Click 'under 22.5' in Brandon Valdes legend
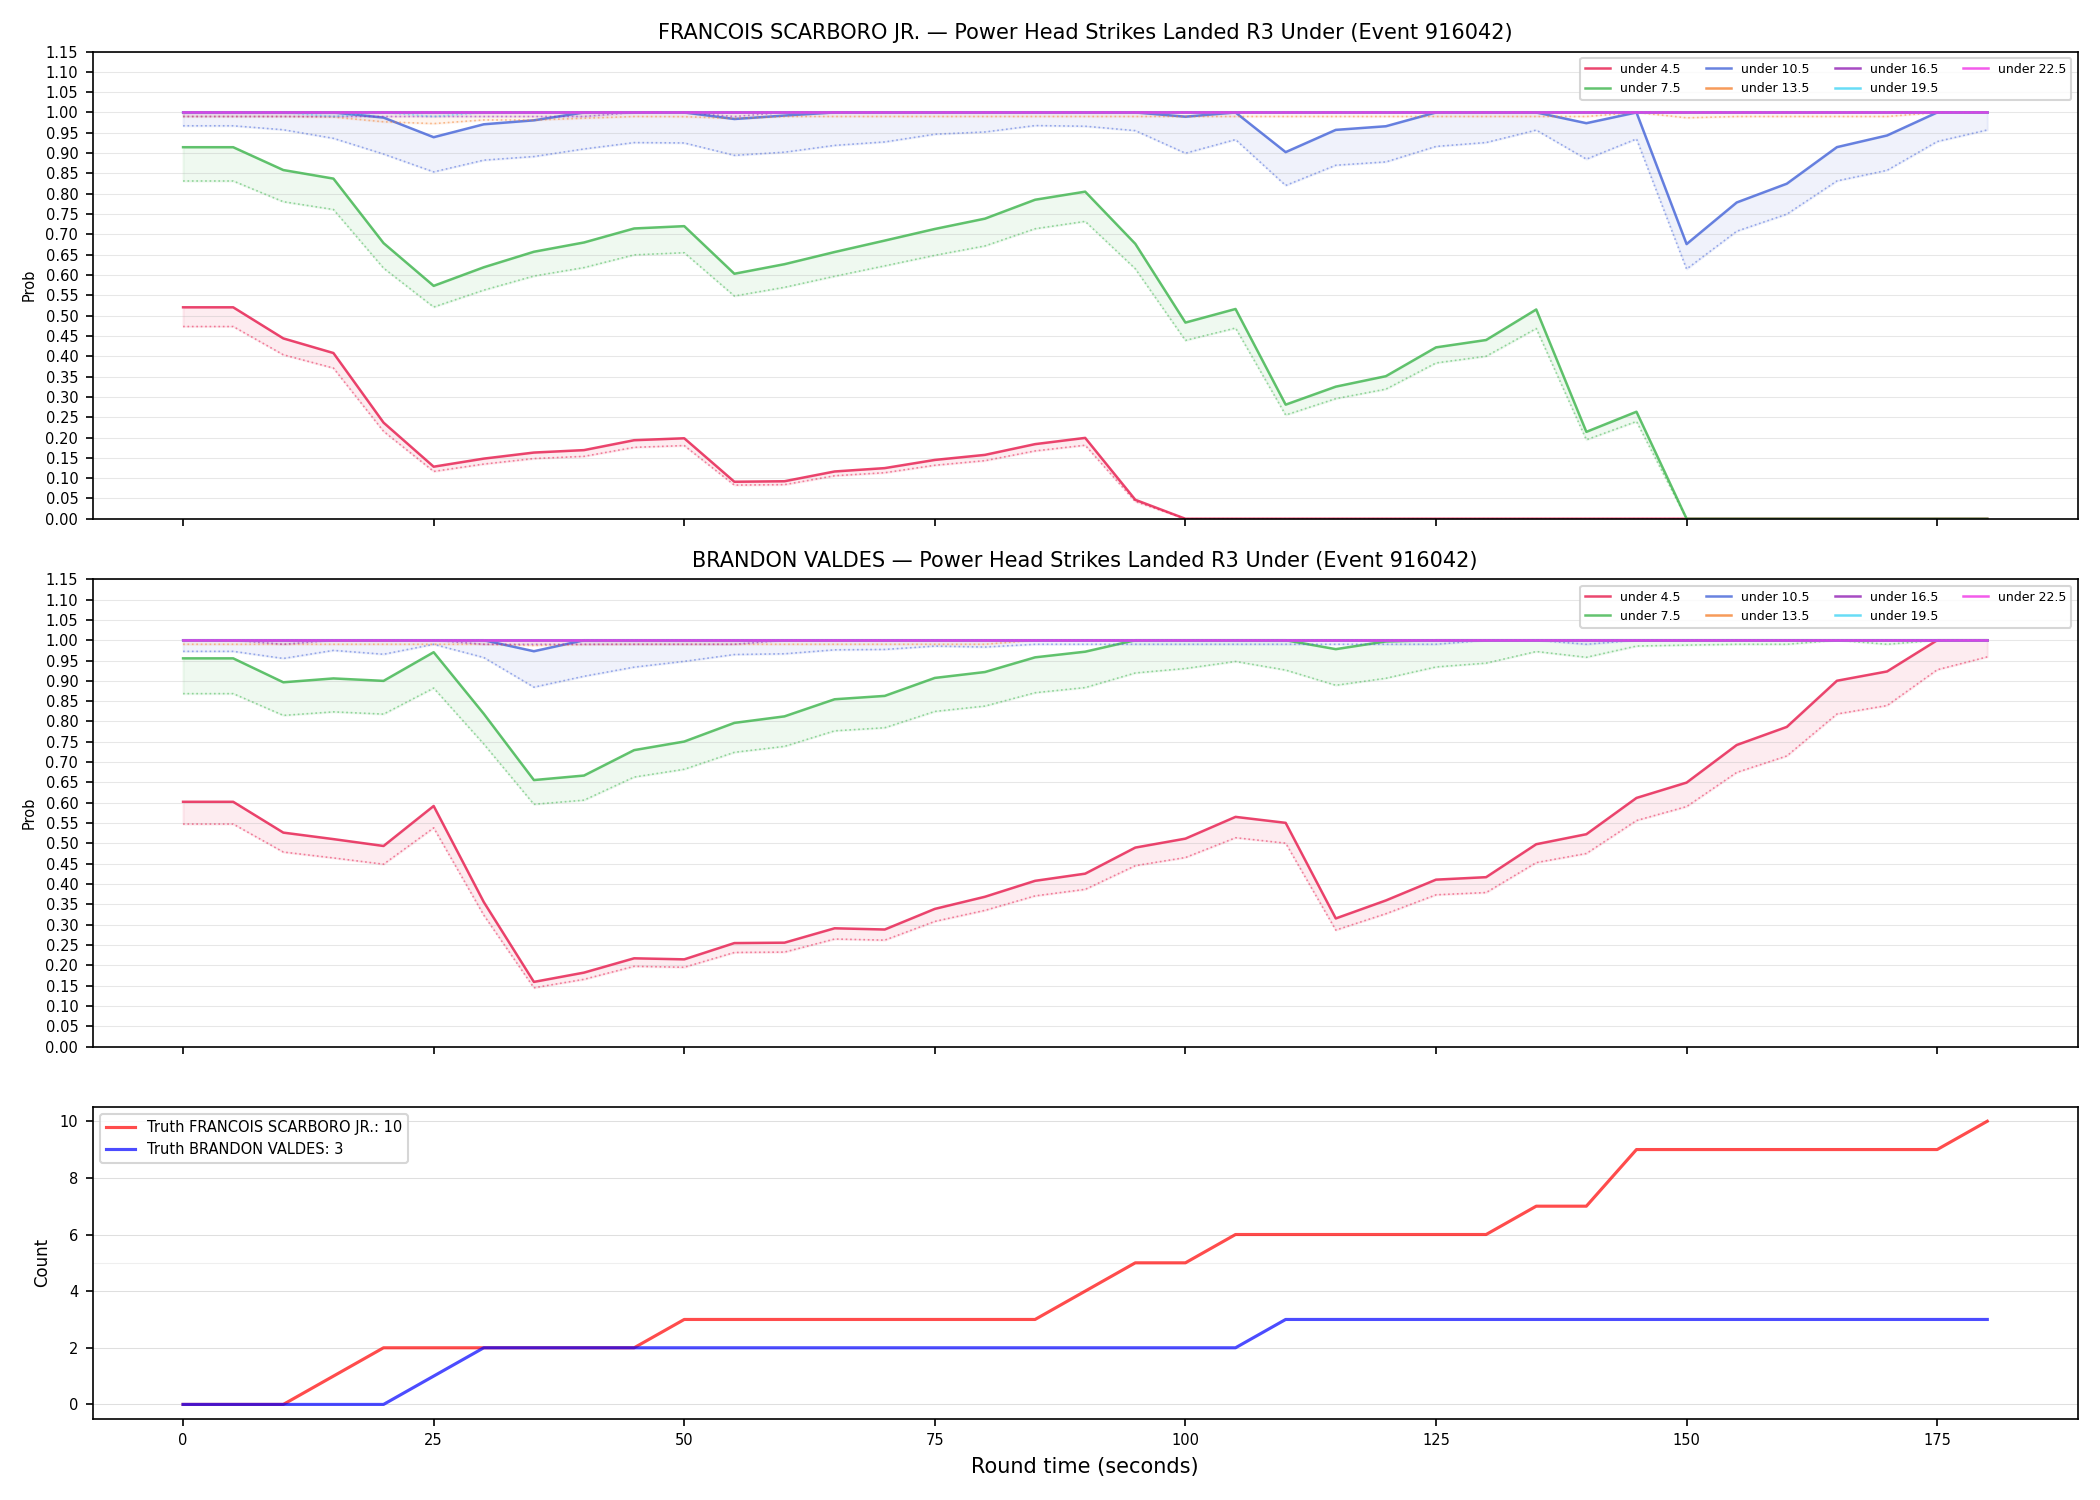 pos(2032,597)
